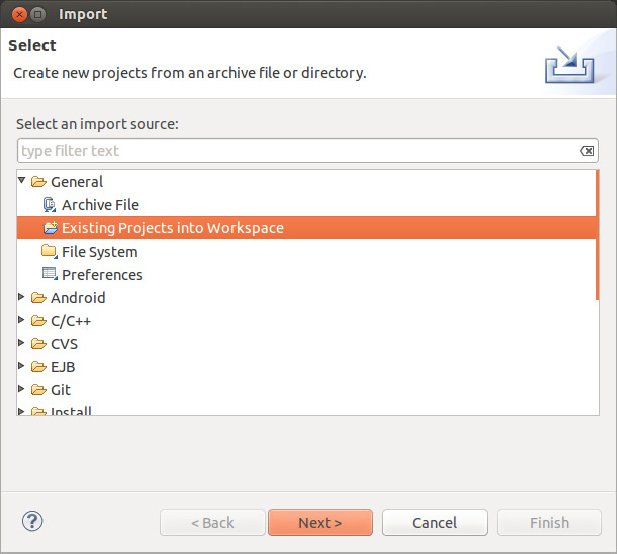Clear the filter text with the erase icon
The image size is (617, 554).
pos(587,151)
